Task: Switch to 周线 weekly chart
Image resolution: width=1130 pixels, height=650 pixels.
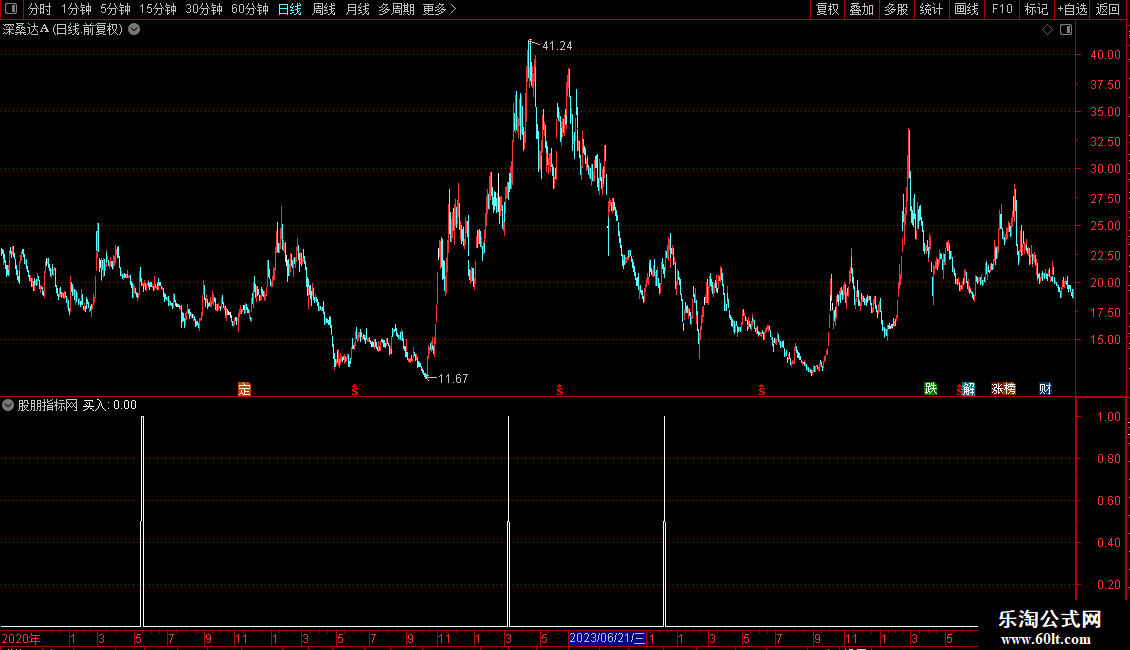Action: tap(324, 9)
